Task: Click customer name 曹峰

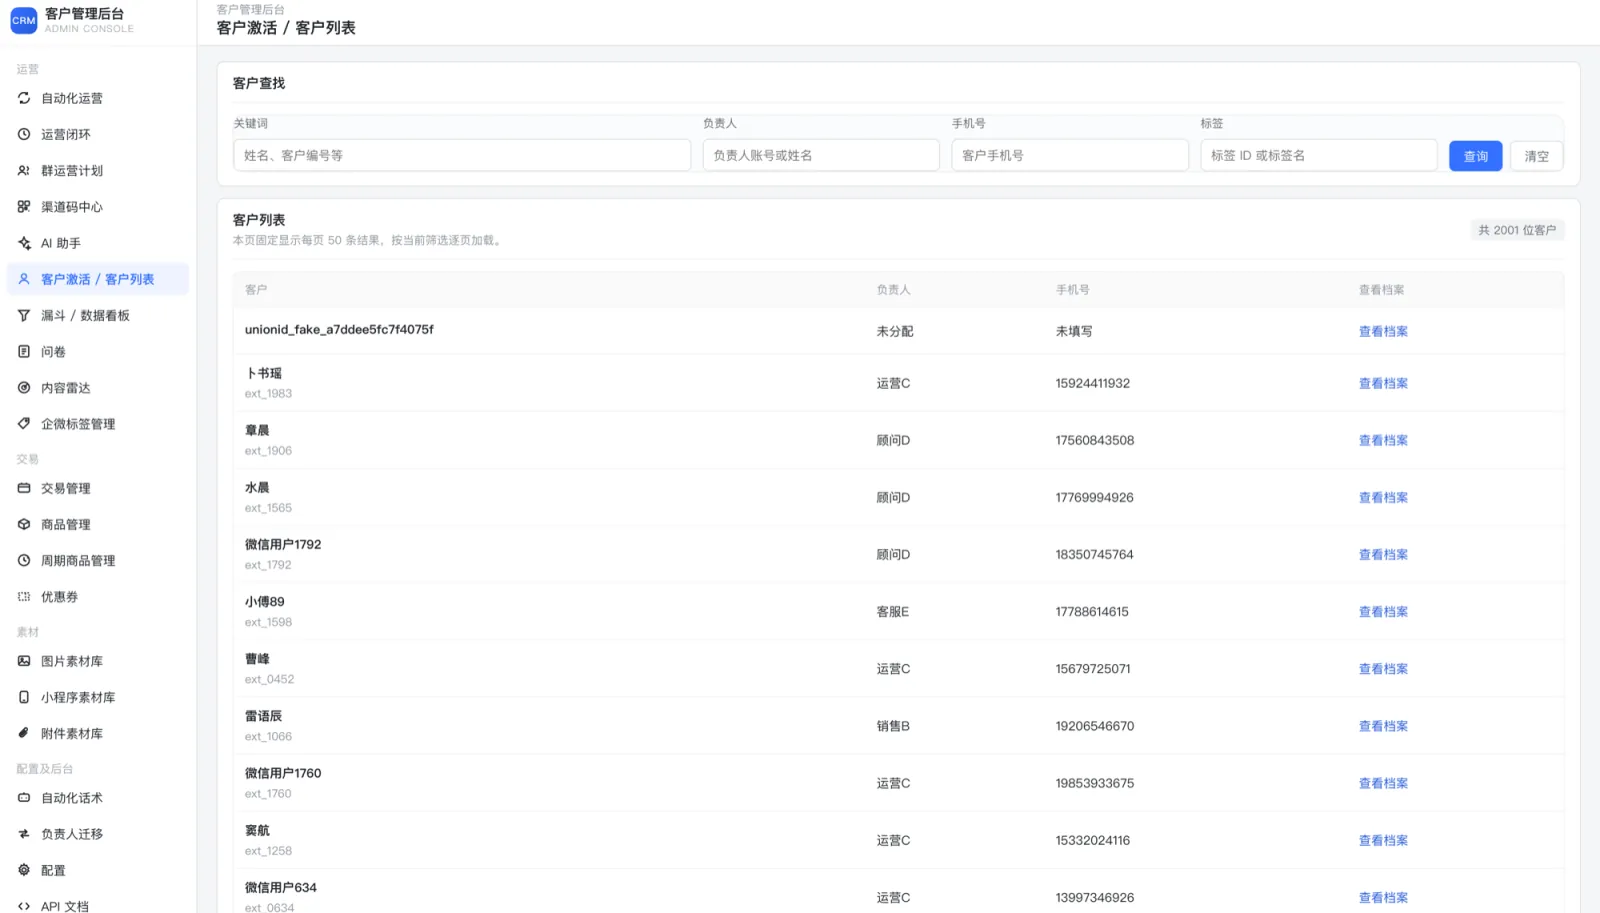Action: (257, 659)
